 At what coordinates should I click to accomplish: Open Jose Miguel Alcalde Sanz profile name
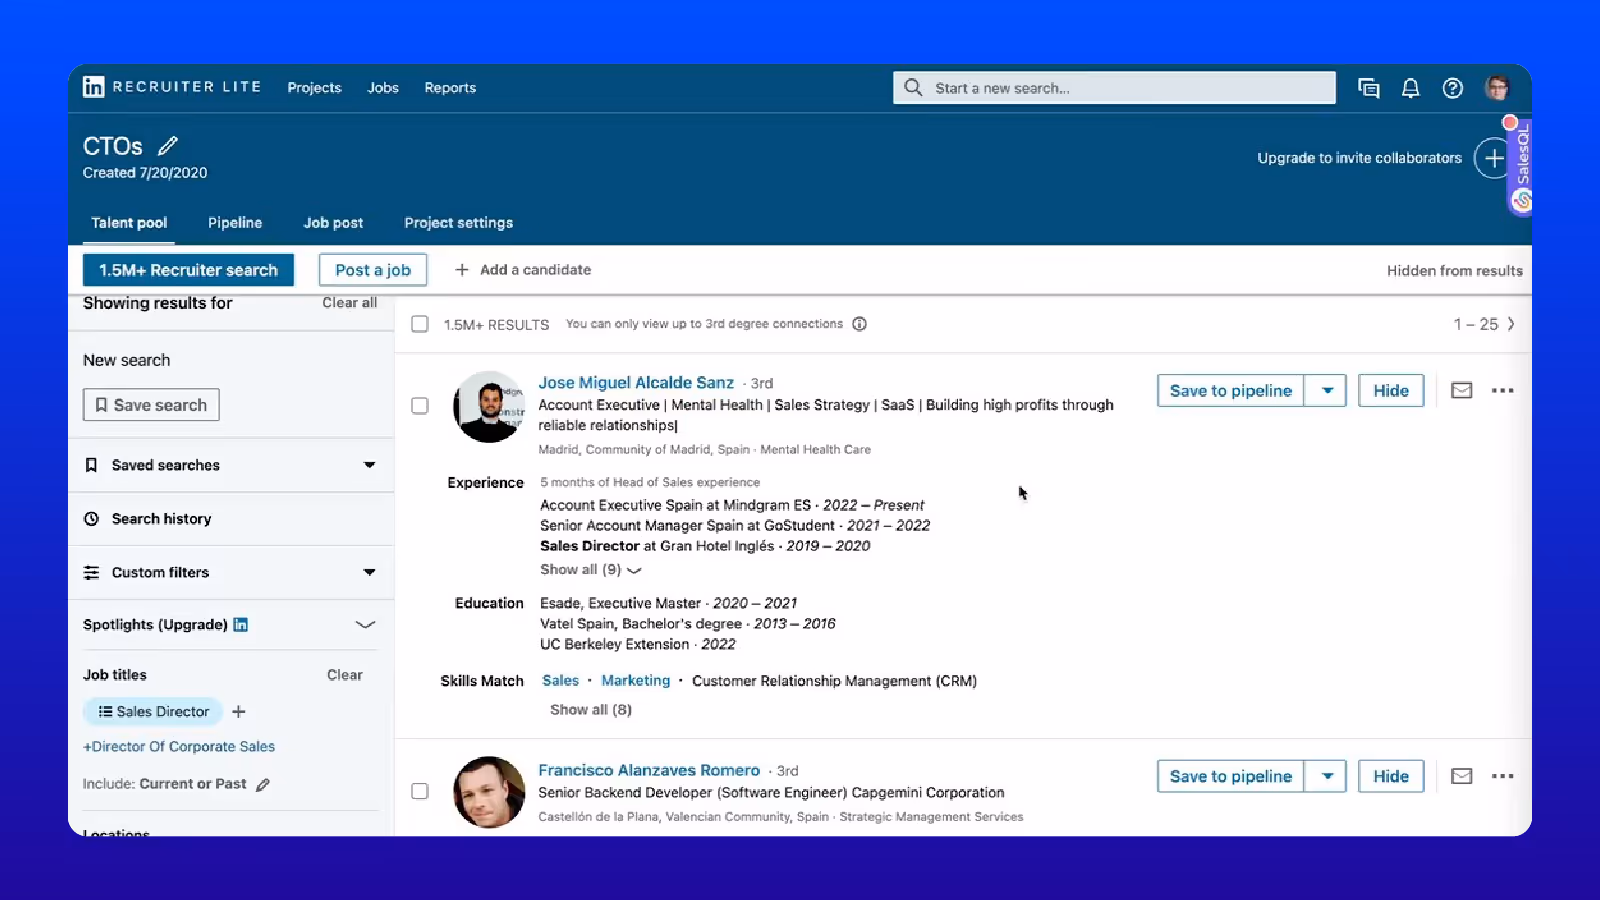tap(636, 383)
